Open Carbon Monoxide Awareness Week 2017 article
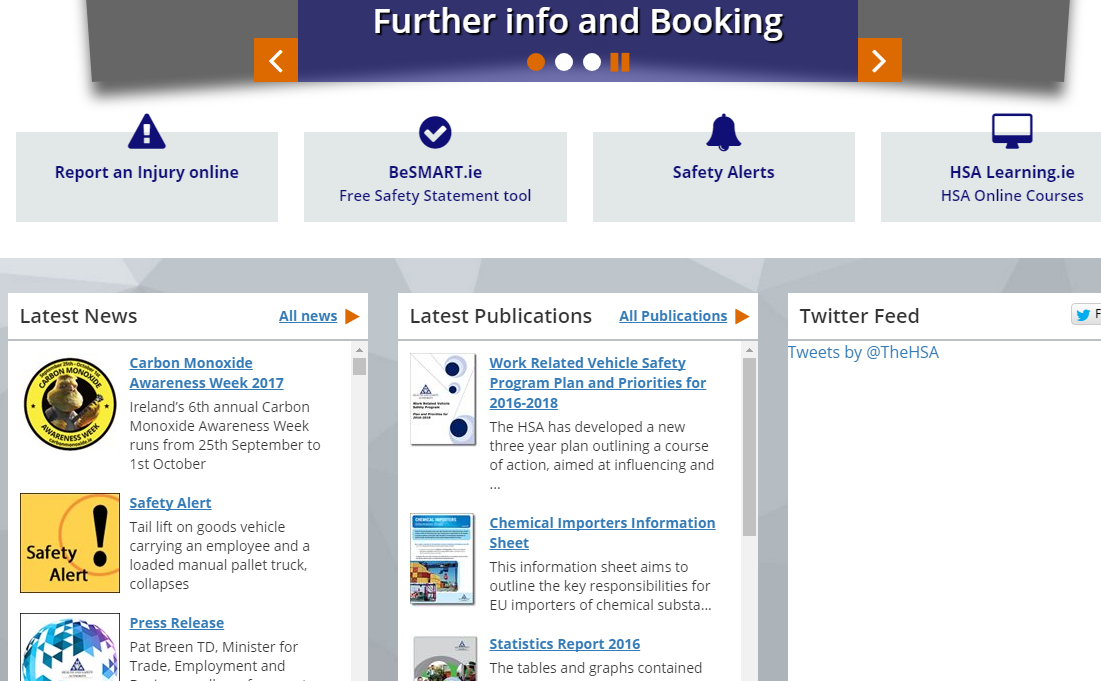 206,373
